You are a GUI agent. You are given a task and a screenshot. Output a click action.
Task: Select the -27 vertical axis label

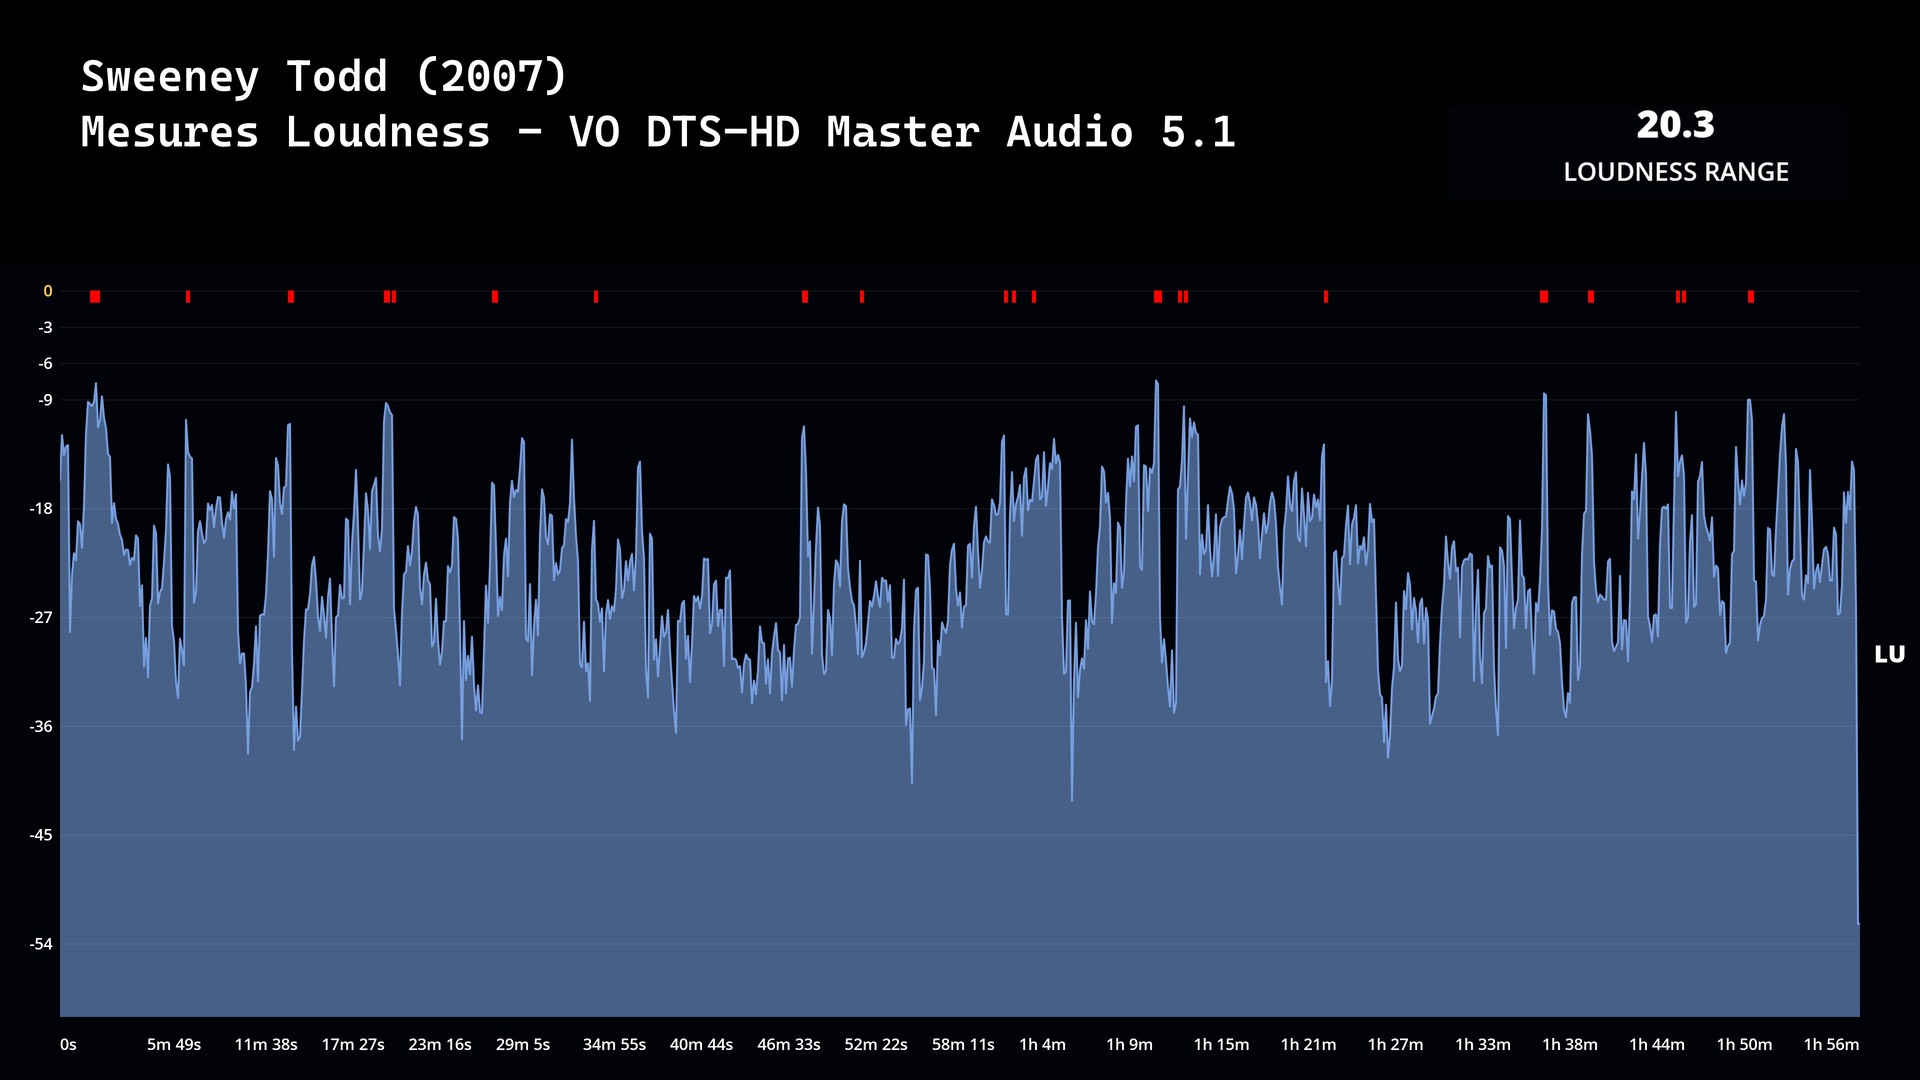[x=41, y=617]
